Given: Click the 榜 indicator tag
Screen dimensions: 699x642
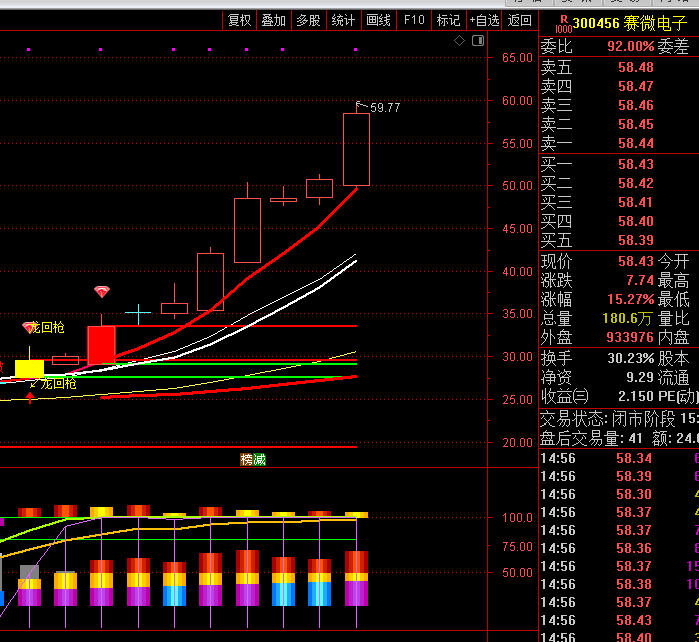Looking at the screenshot, I should (x=245, y=459).
